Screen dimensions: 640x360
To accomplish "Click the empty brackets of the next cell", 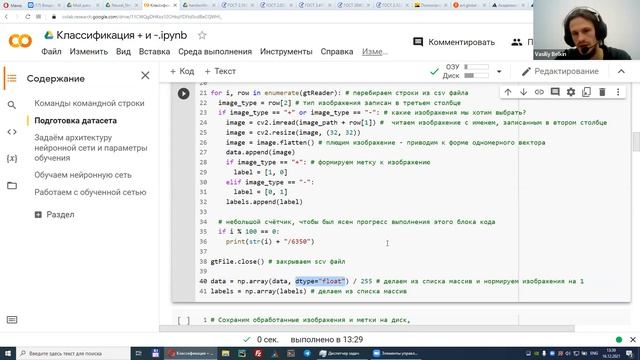I will click(x=184, y=320).
